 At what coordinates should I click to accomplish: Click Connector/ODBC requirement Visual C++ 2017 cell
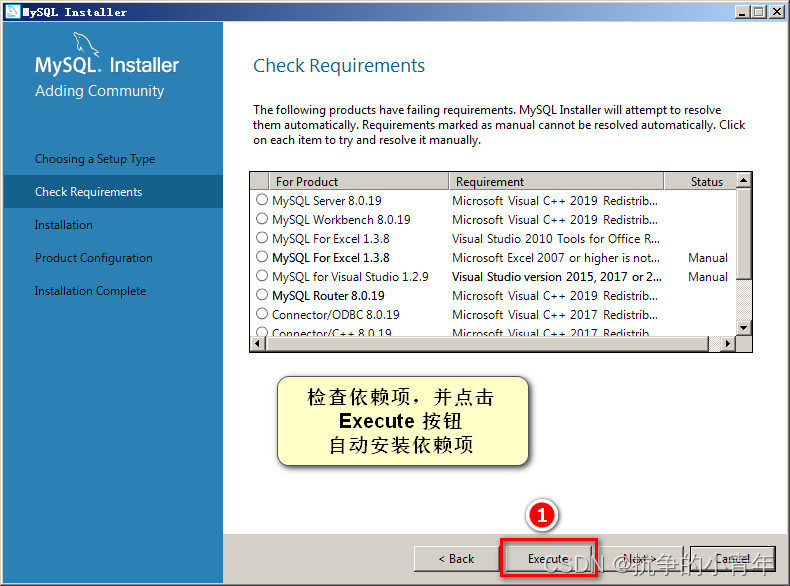pyautogui.click(x=555, y=315)
